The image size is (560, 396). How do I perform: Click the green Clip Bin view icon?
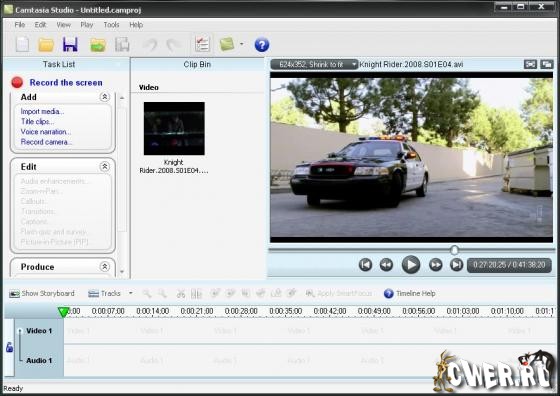(x=227, y=44)
